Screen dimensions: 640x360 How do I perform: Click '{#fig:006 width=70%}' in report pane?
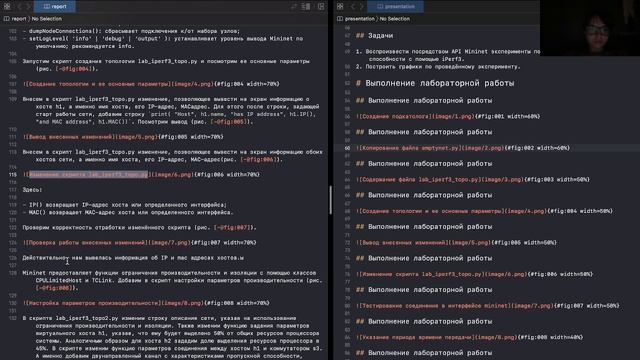(x=227, y=174)
